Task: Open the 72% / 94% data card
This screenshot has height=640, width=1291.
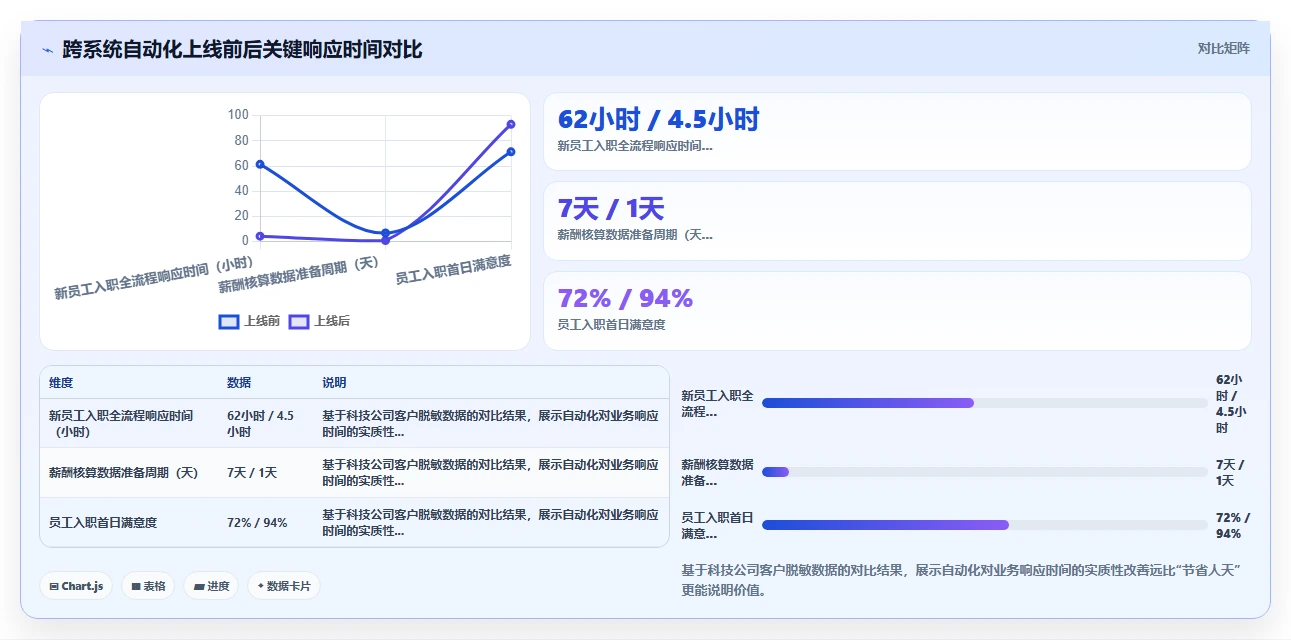Action: tap(897, 311)
